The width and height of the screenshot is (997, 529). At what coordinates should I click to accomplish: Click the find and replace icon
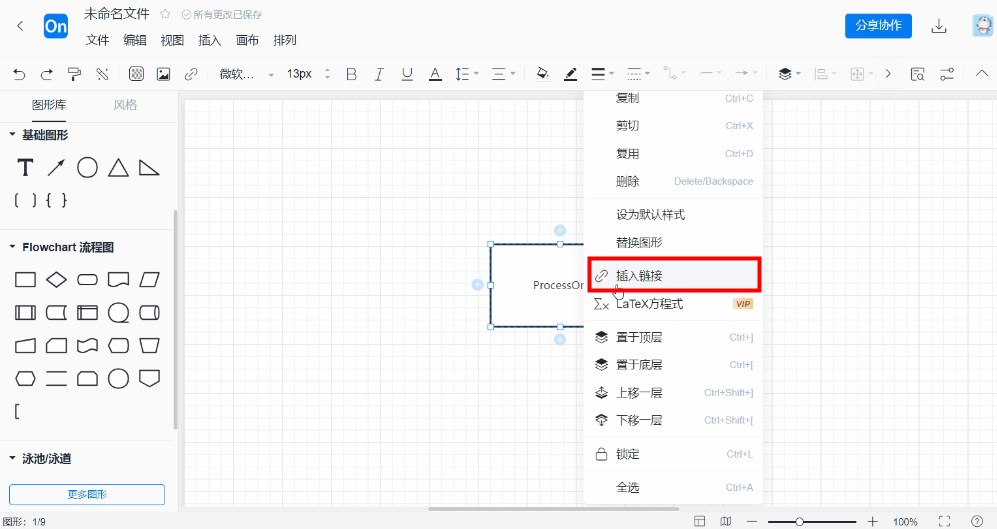(x=917, y=74)
